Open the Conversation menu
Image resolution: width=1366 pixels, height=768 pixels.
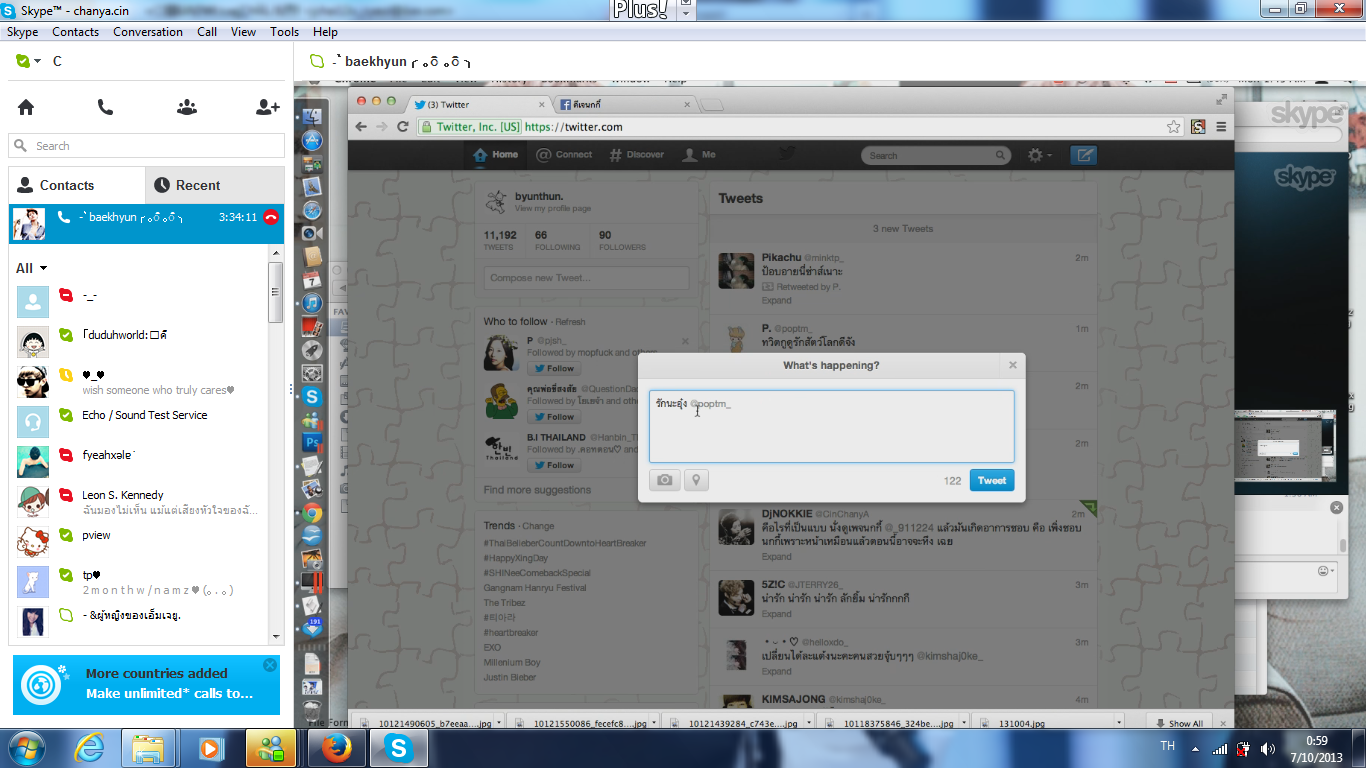tap(148, 32)
